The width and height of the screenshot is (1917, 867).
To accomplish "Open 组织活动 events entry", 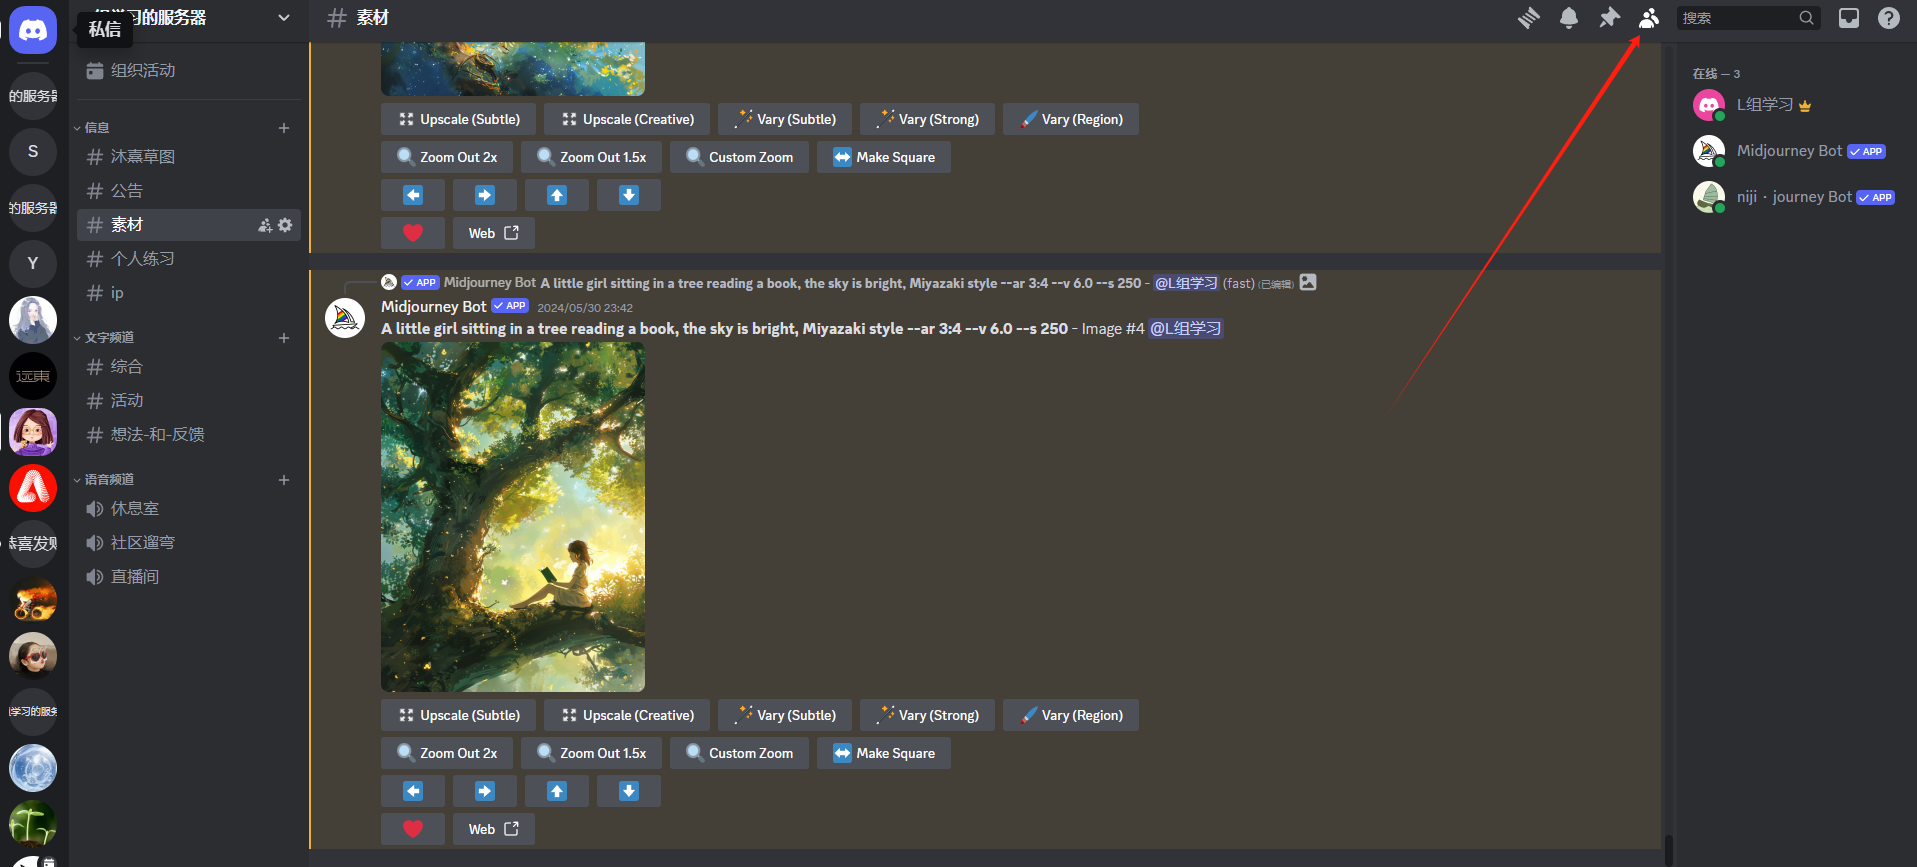I will point(189,71).
